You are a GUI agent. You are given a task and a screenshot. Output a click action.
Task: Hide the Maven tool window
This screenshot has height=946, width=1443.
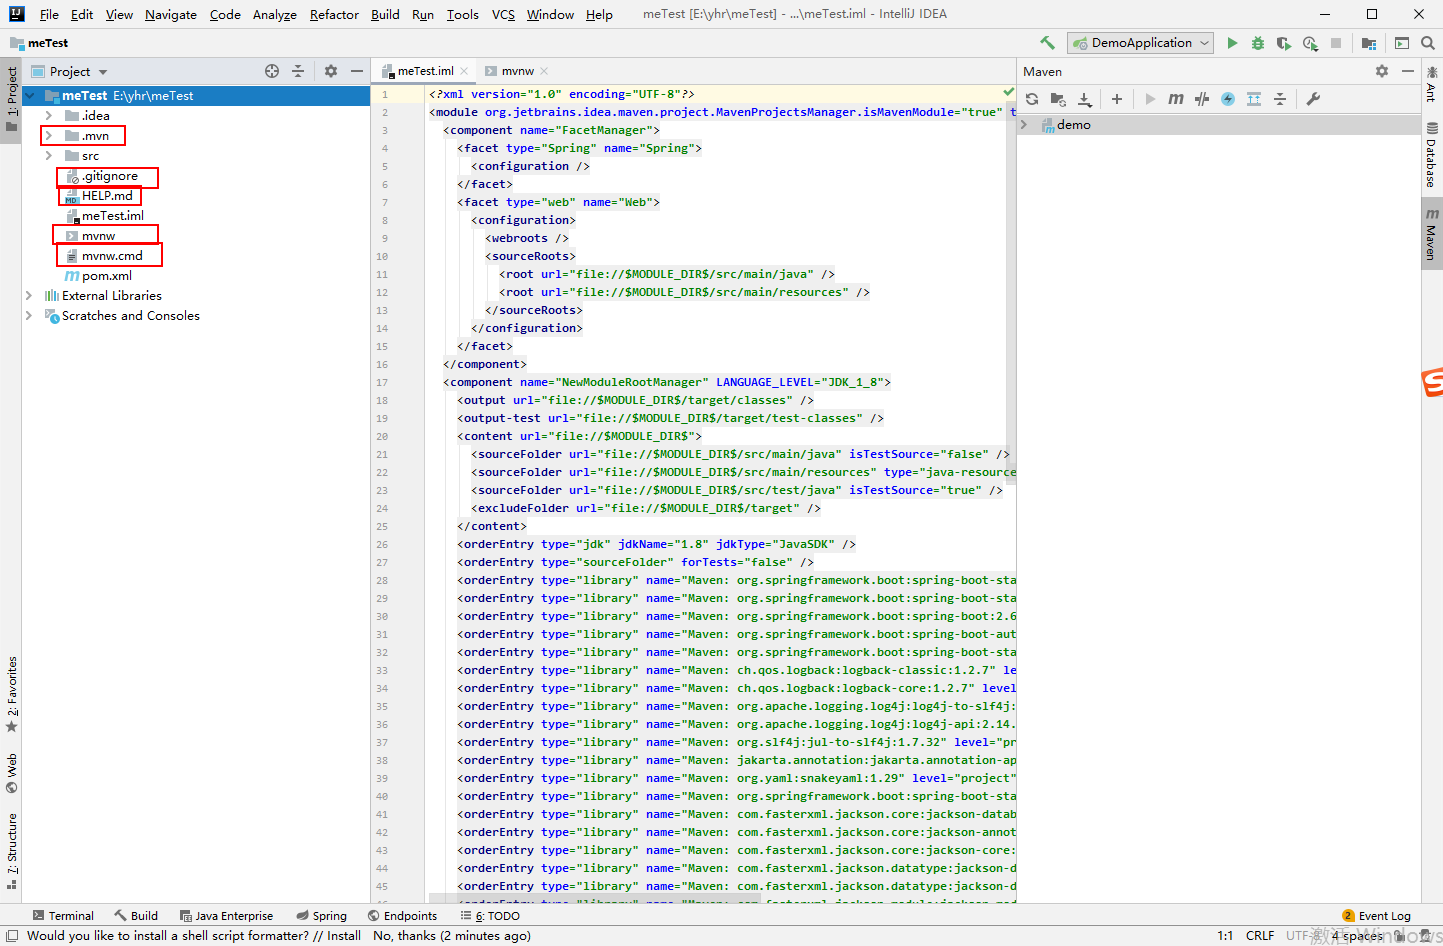point(1408,71)
